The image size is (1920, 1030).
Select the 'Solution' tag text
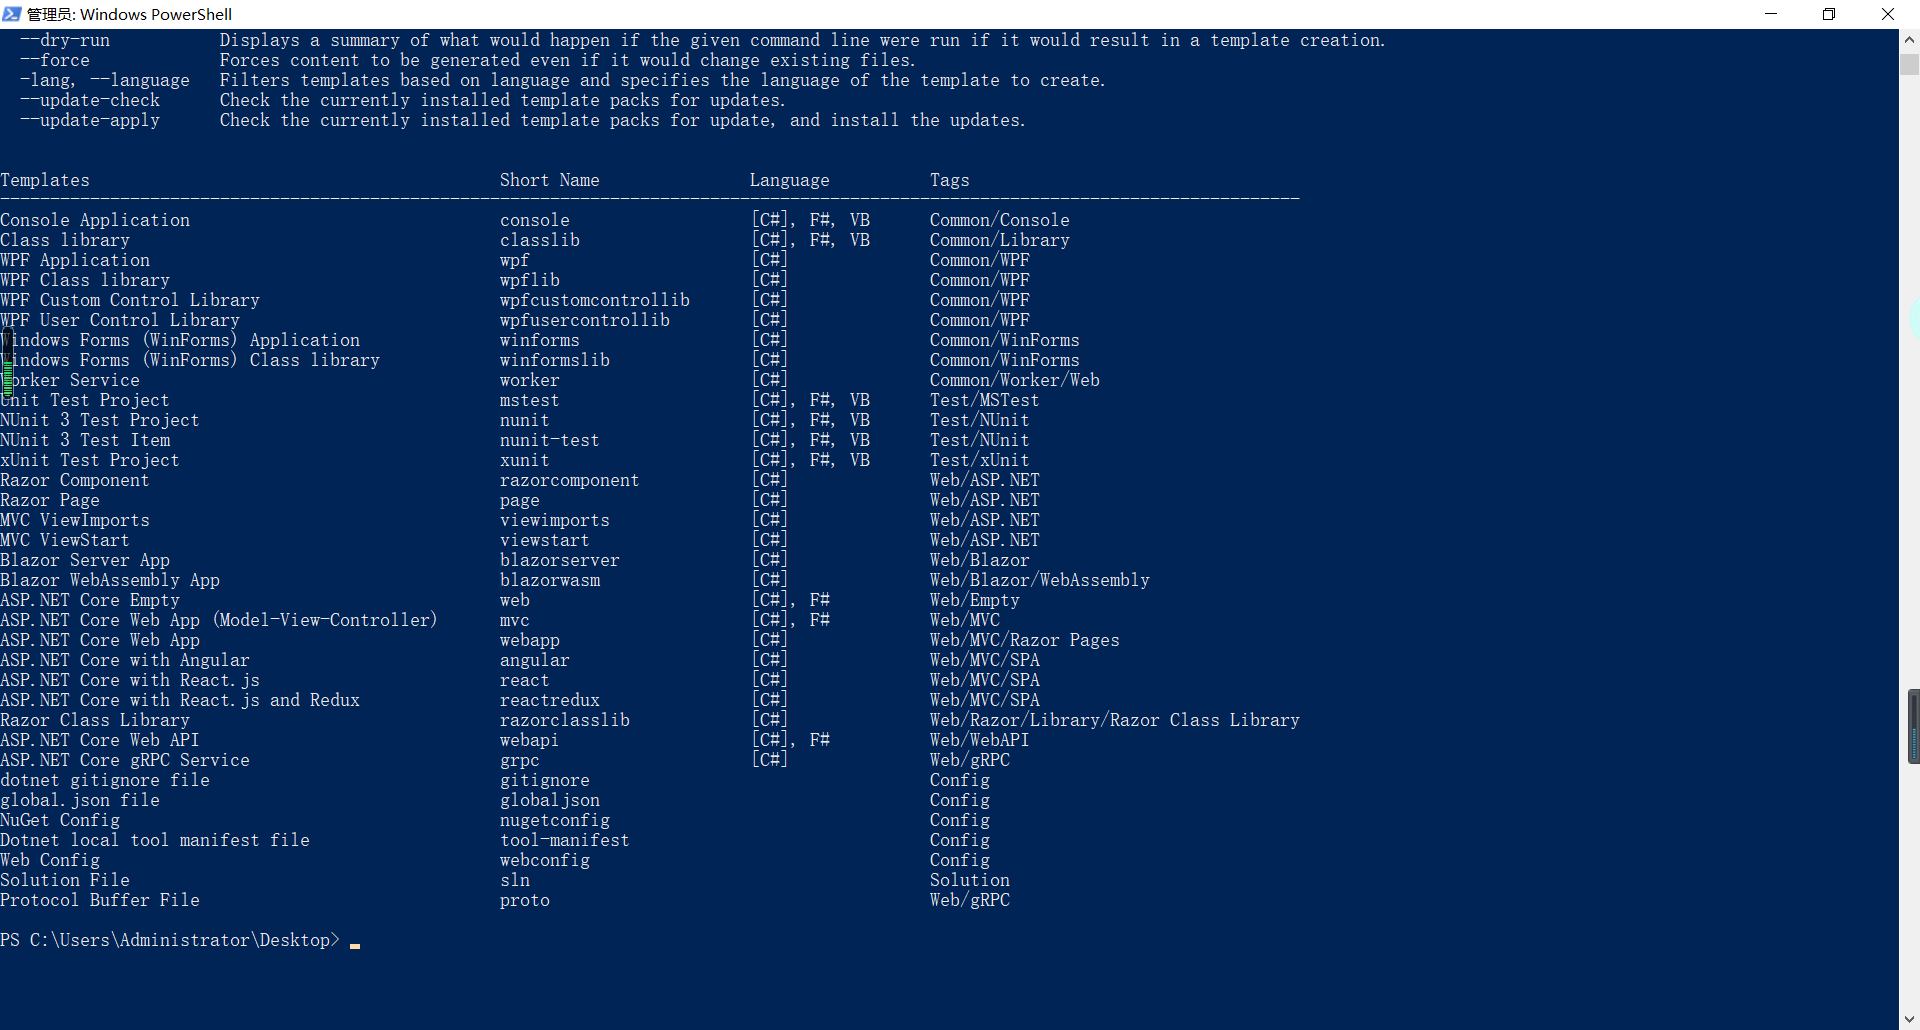point(970,880)
